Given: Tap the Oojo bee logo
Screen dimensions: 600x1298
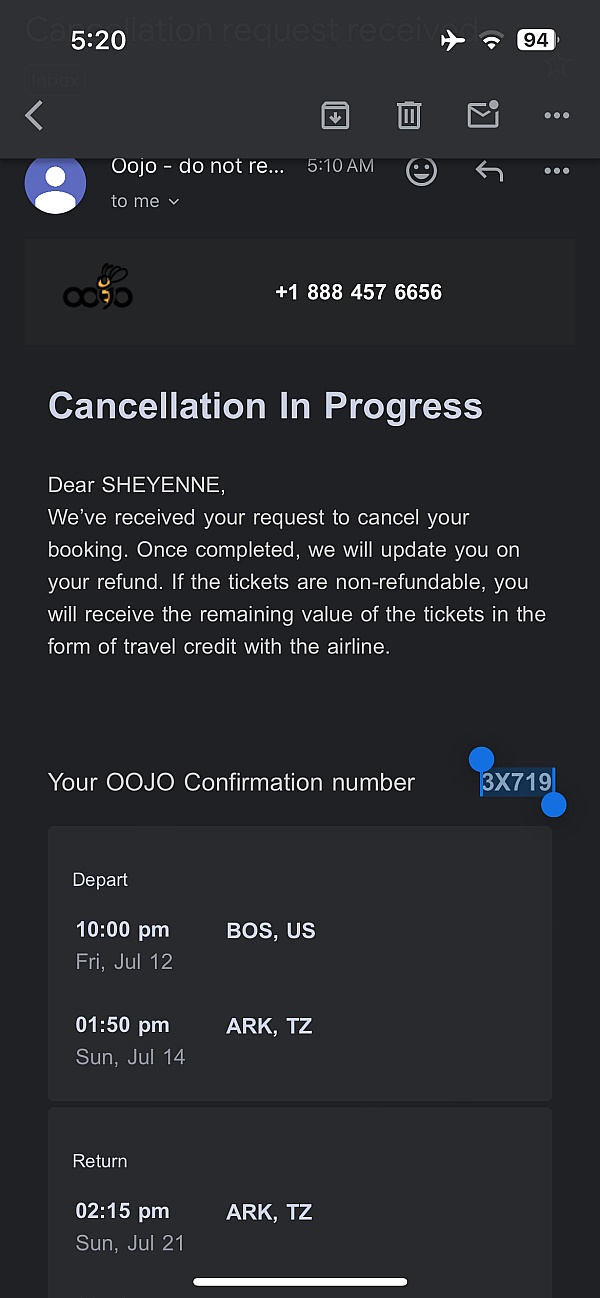Looking at the screenshot, I should click(x=98, y=289).
